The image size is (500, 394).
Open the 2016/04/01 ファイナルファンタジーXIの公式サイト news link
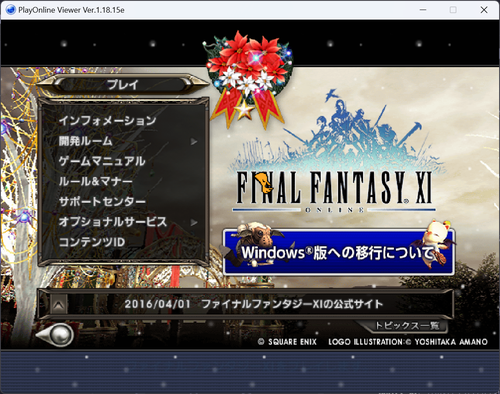(x=254, y=304)
